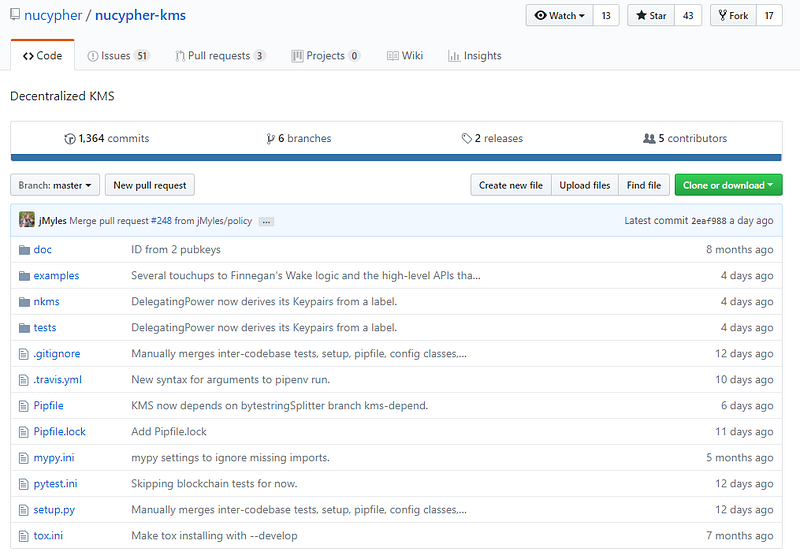Image resolution: width=800 pixels, height=560 pixels.
Task: Click the contributors people icon
Action: point(648,138)
